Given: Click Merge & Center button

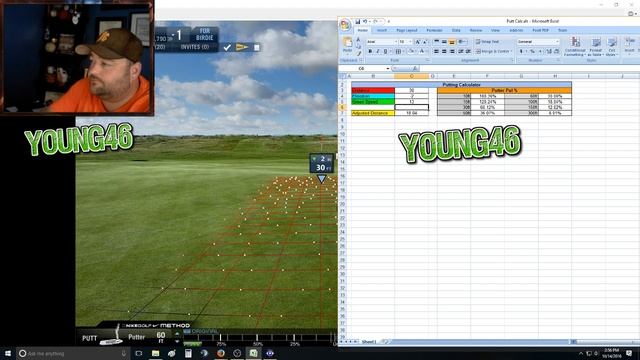Looking at the screenshot, I should pos(493,51).
